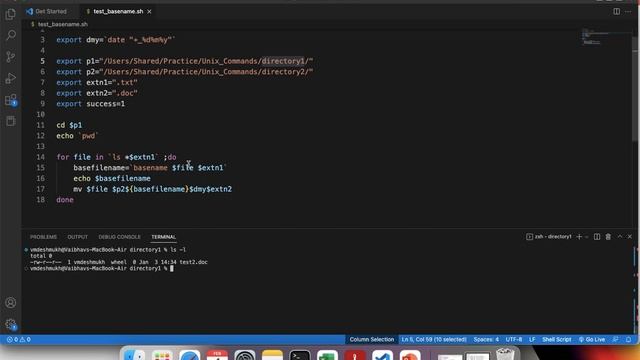Image resolution: width=640 pixels, height=360 pixels.
Task: Click 'cd $p1' on line 11
Action: click(69, 125)
